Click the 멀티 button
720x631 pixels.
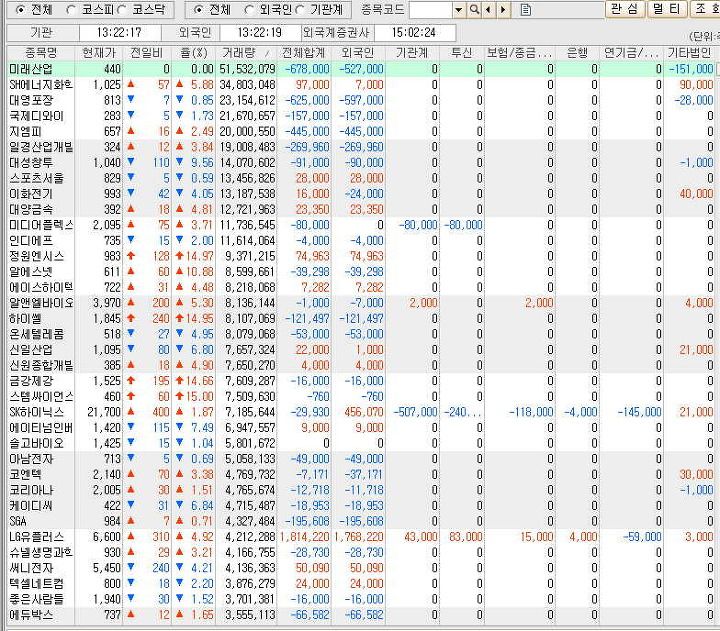(667, 9)
